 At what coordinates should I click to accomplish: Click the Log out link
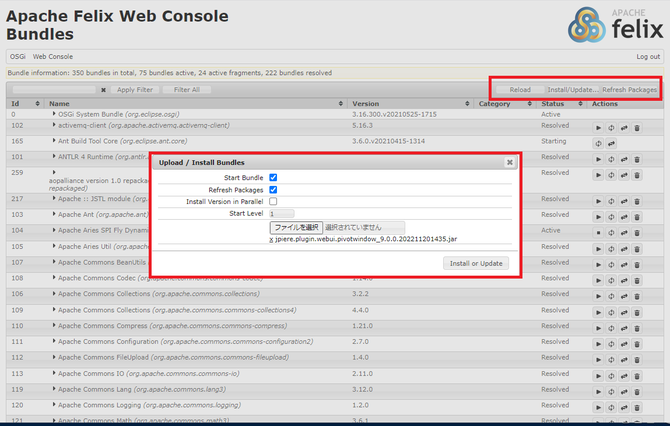tap(648, 56)
